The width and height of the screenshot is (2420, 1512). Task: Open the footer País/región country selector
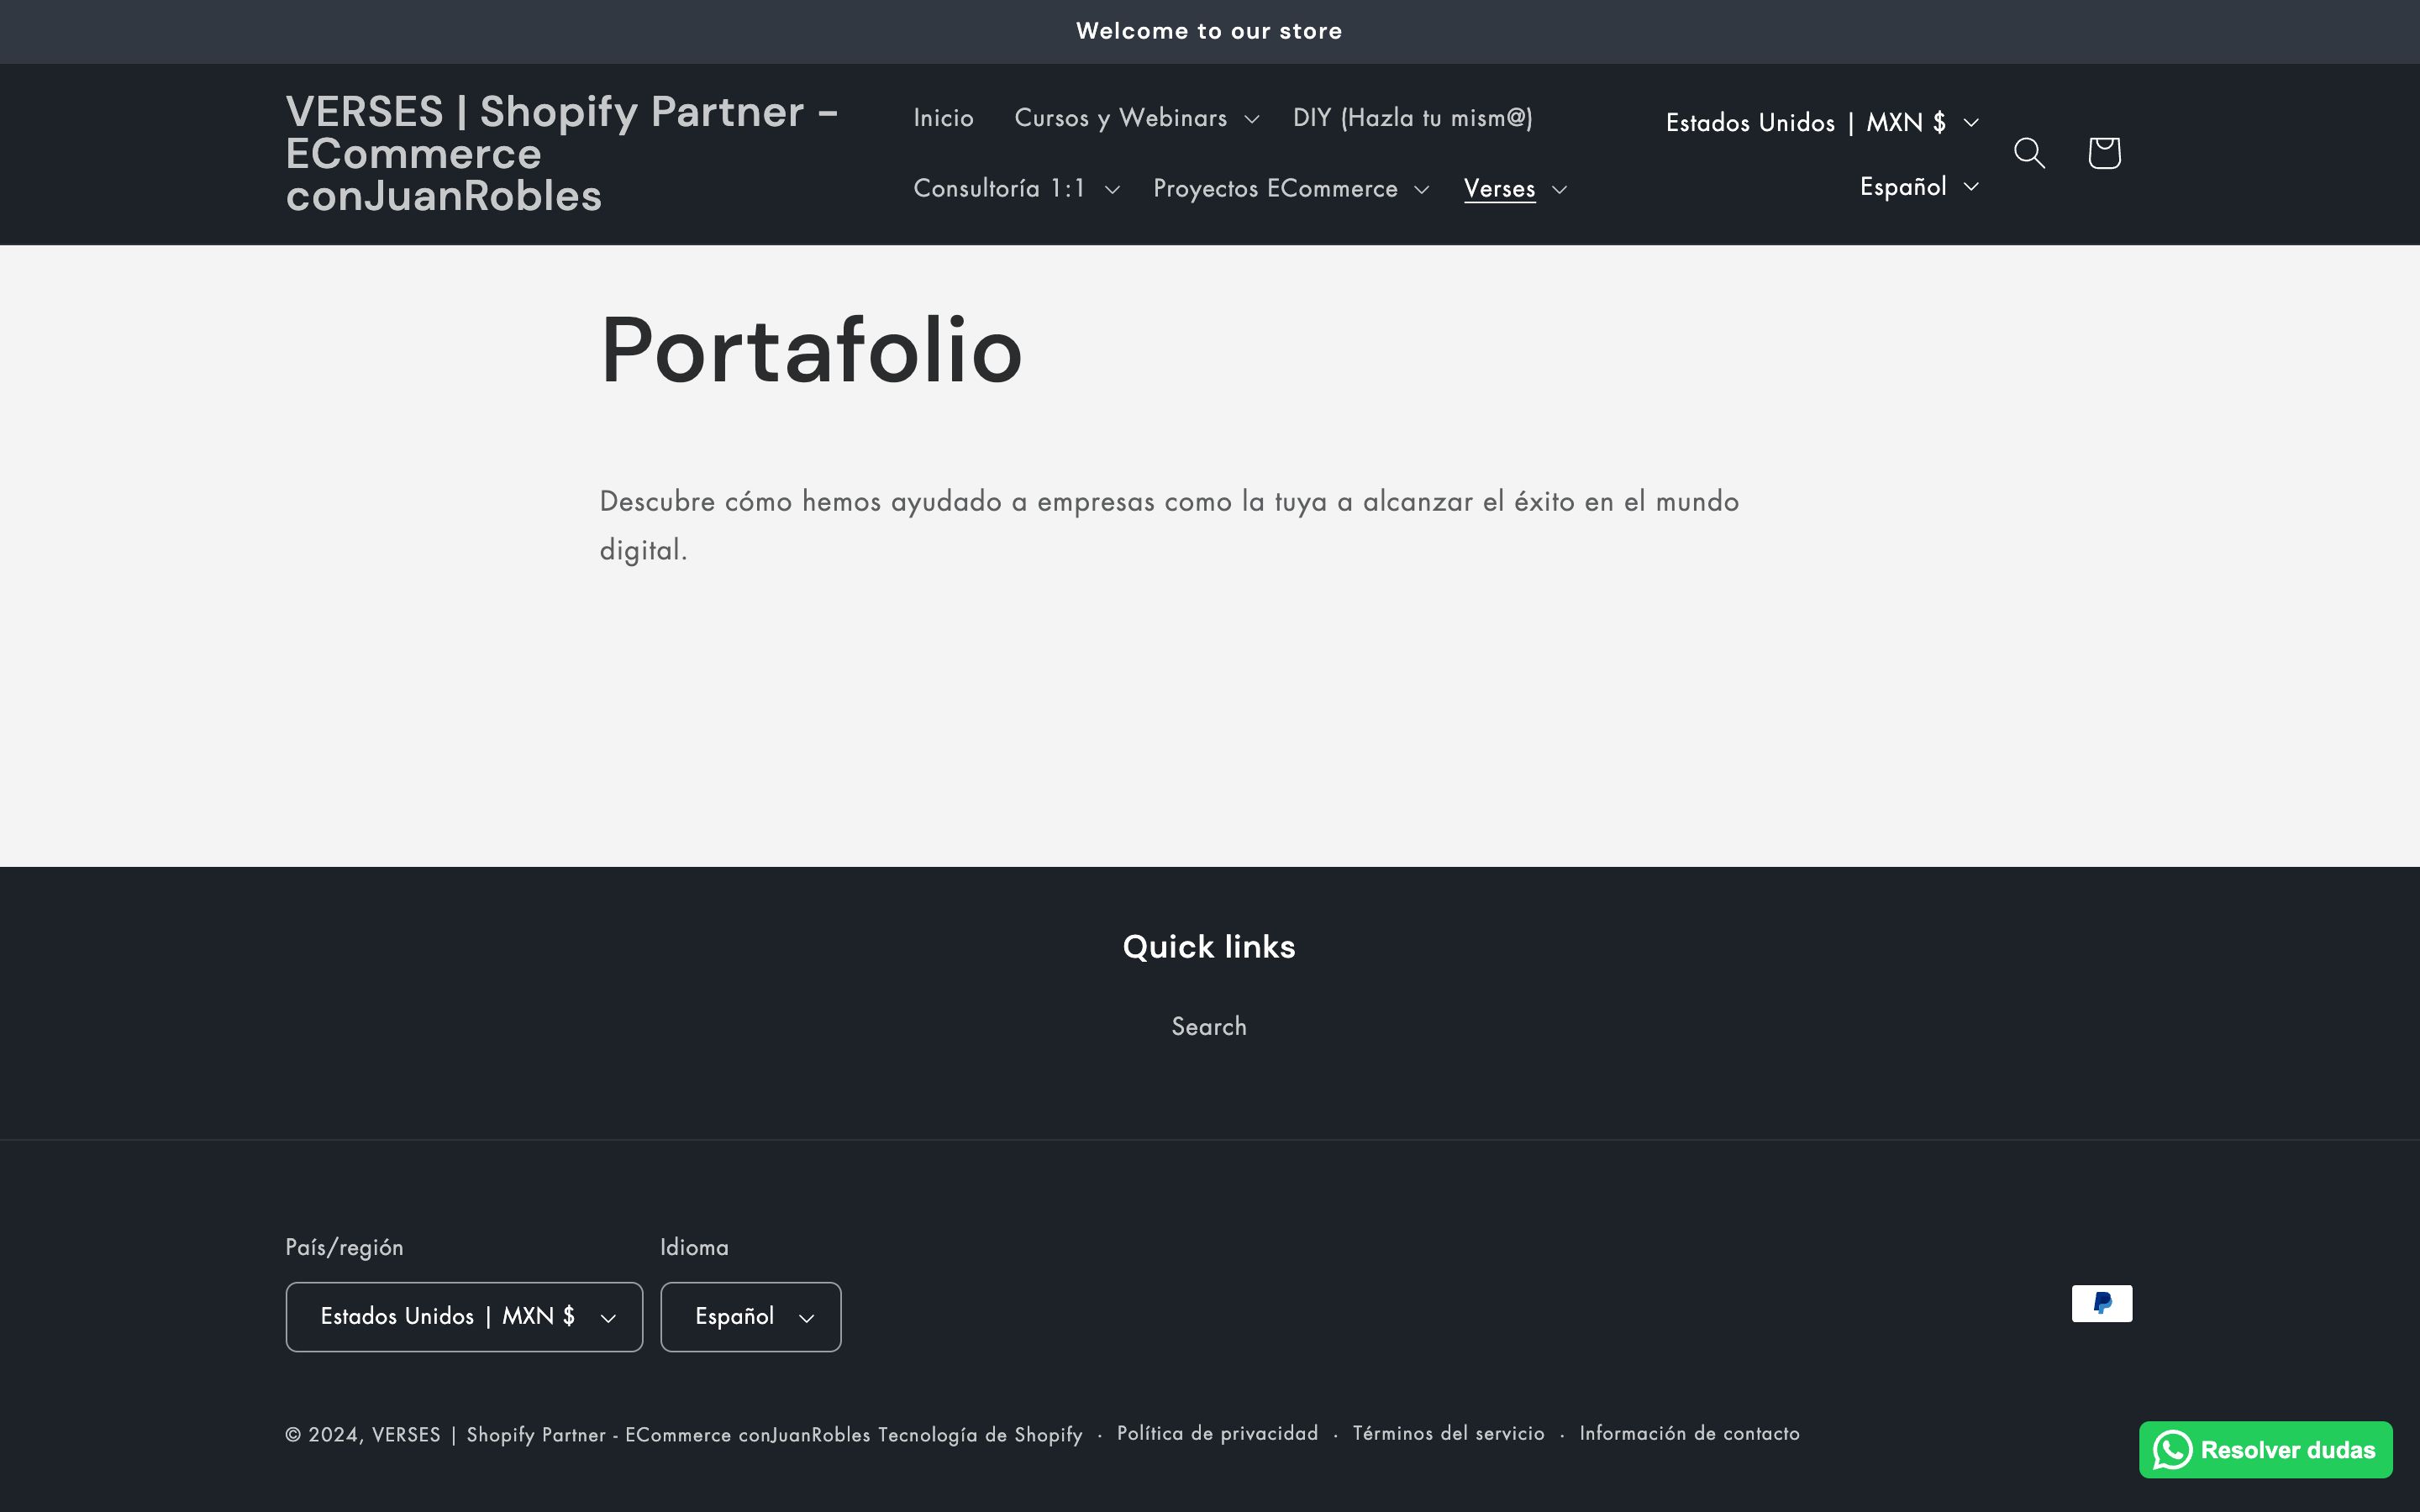pyautogui.click(x=464, y=1316)
